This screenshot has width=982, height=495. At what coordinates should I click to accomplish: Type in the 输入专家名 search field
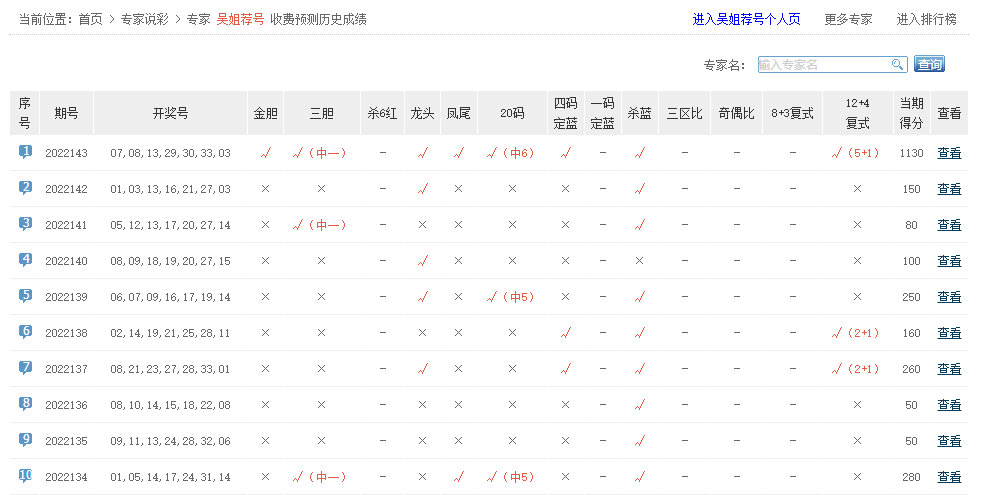pyautogui.click(x=823, y=65)
